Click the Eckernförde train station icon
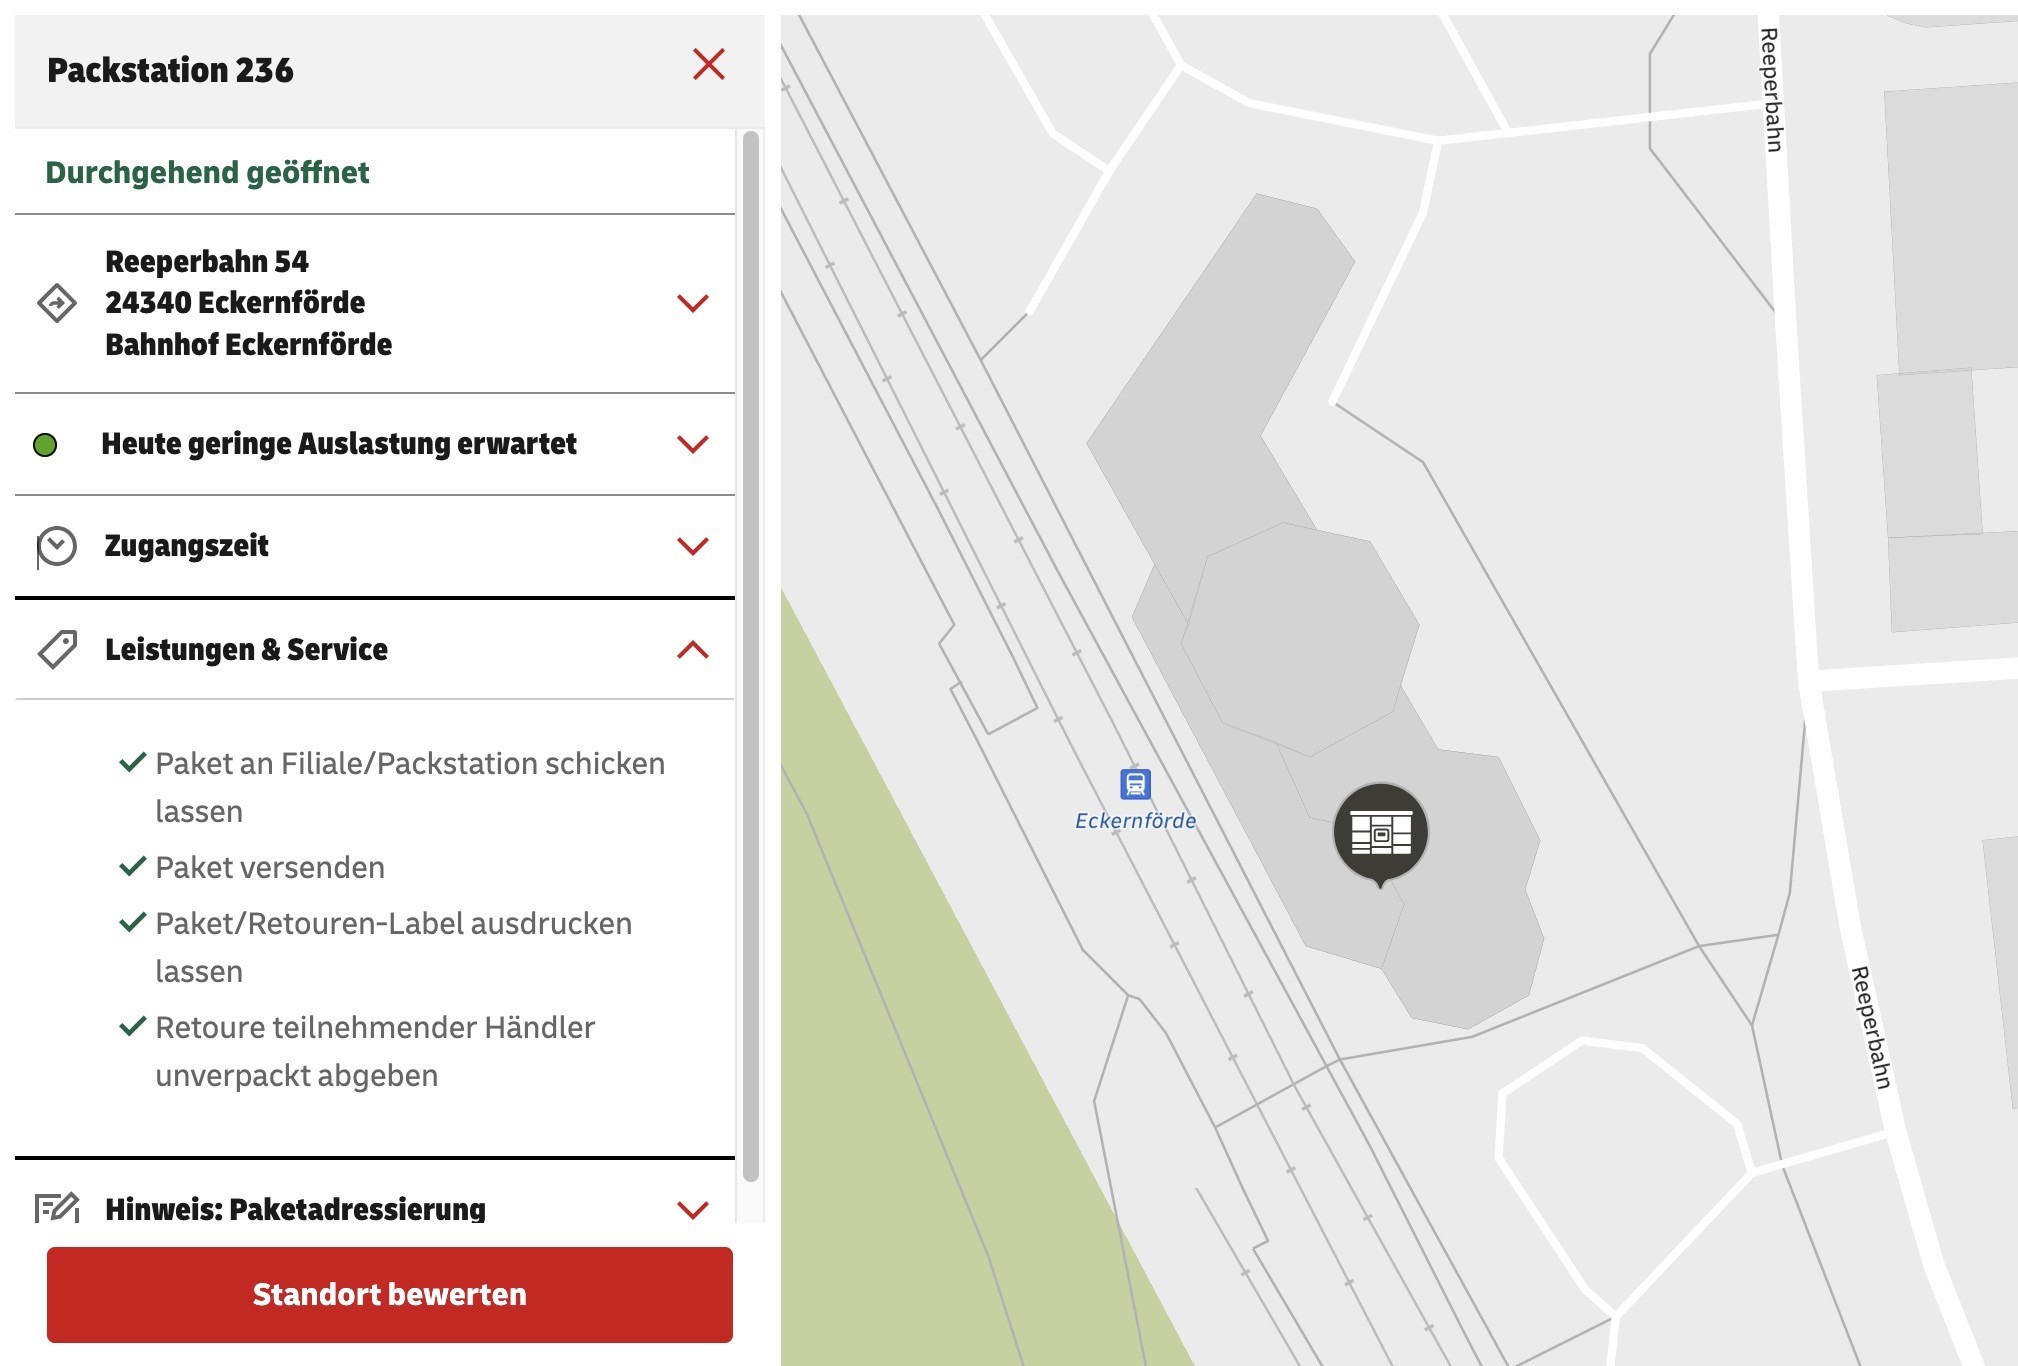 click(1135, 784)
